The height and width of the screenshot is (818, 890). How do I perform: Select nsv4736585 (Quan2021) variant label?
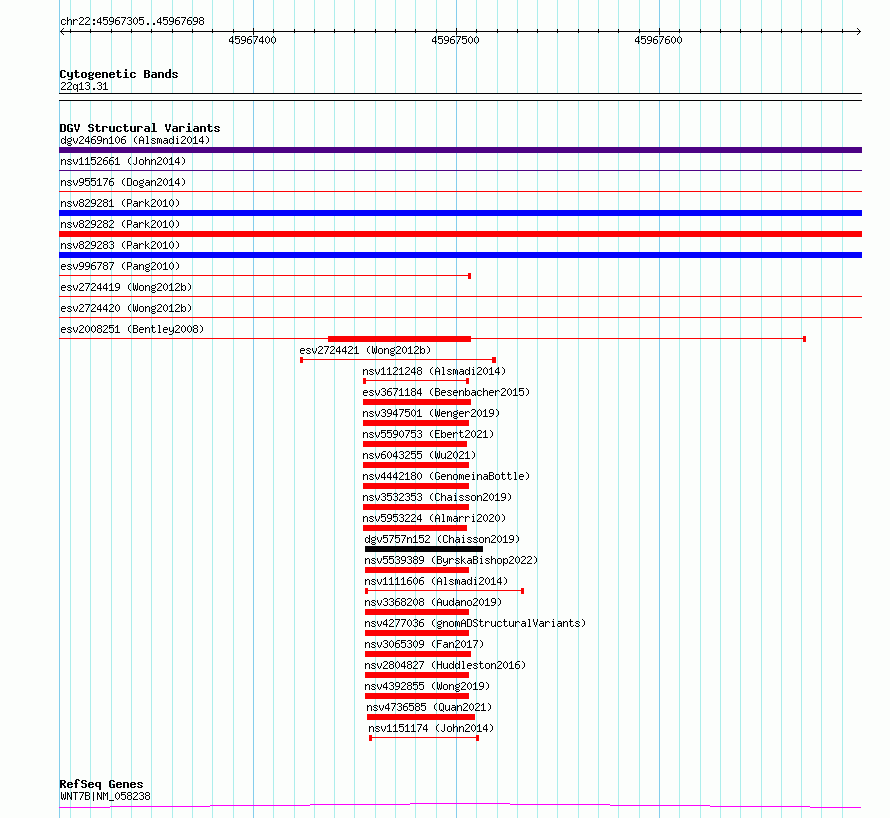point(429,707)
